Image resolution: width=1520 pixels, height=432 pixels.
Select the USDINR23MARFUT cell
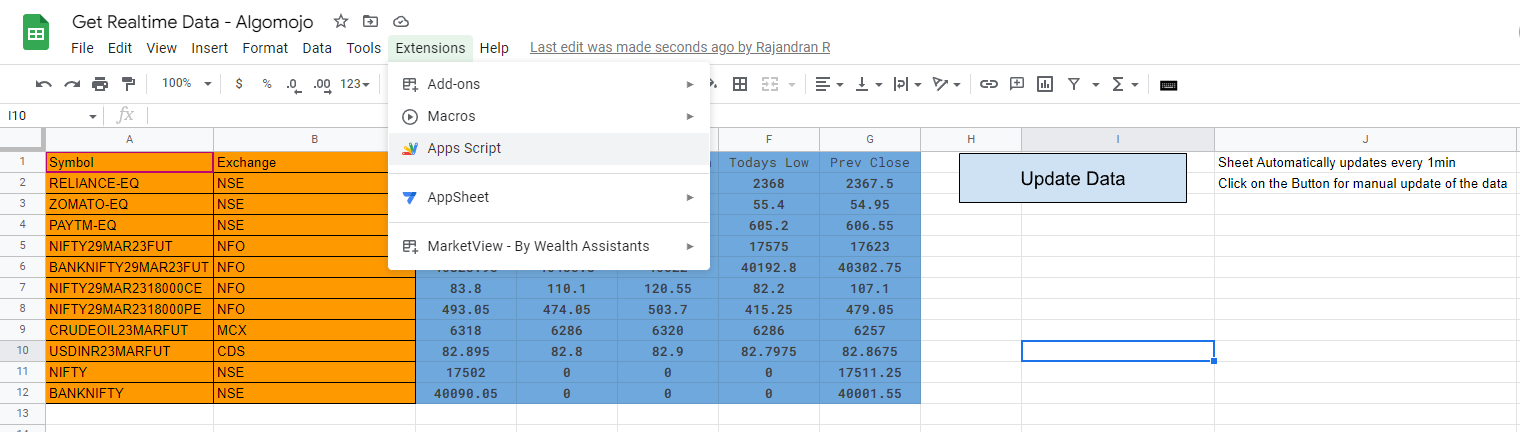point(130,351)
